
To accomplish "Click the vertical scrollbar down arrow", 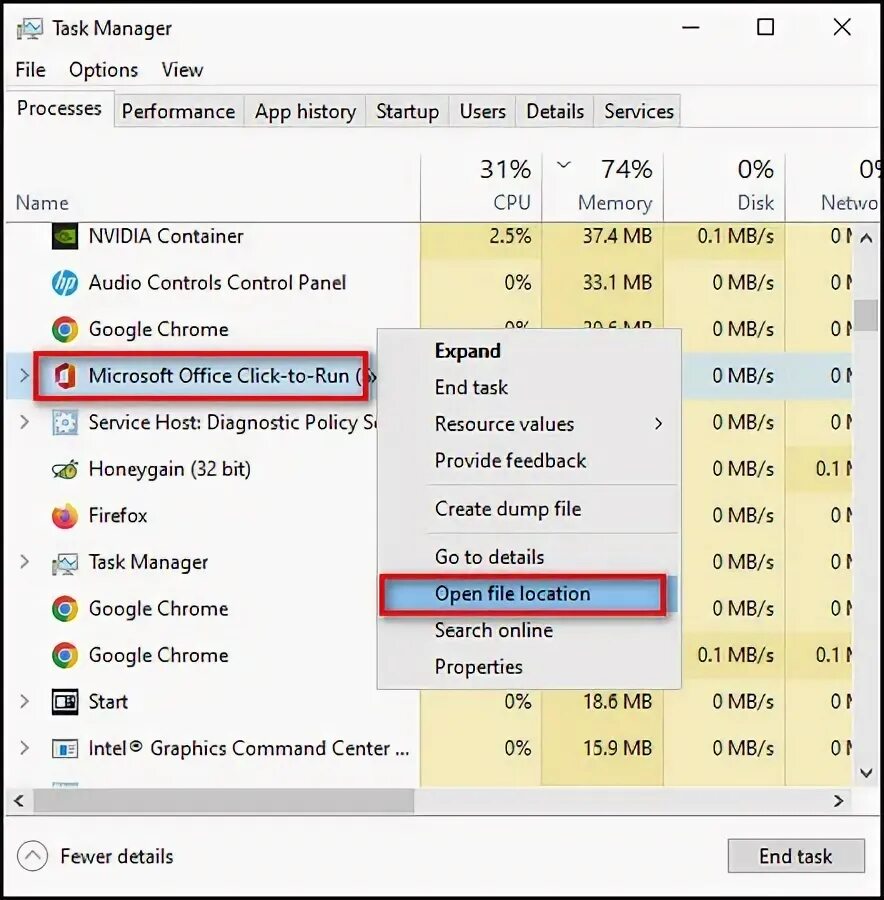I will (x=866, y=773).
